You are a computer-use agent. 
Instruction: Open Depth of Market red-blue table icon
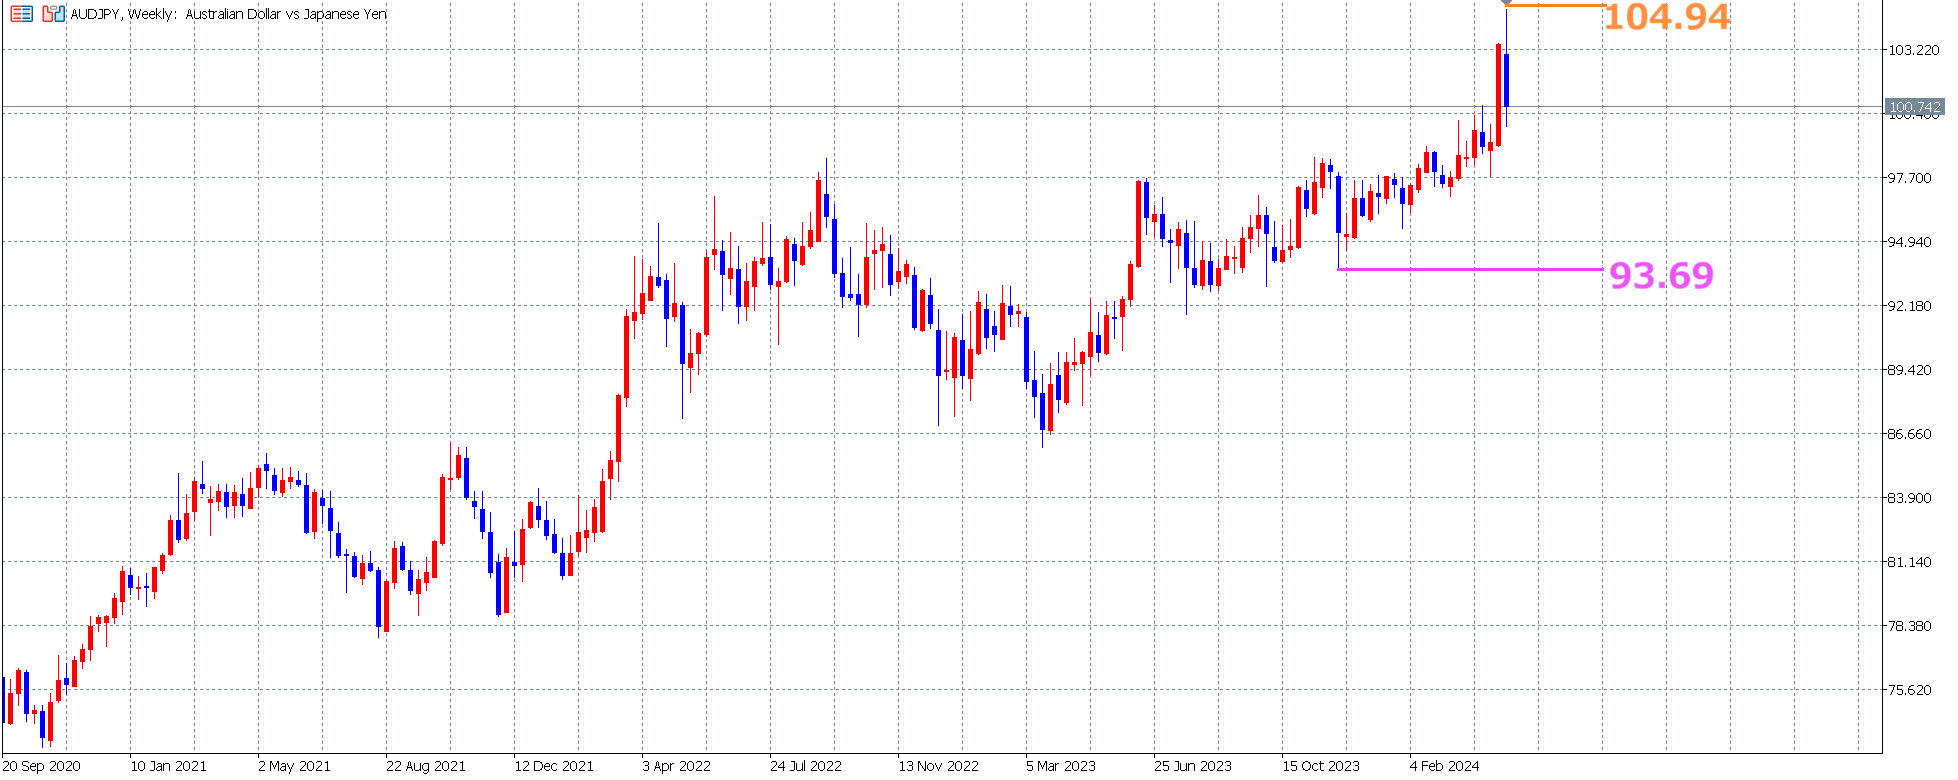click(21, 14)
